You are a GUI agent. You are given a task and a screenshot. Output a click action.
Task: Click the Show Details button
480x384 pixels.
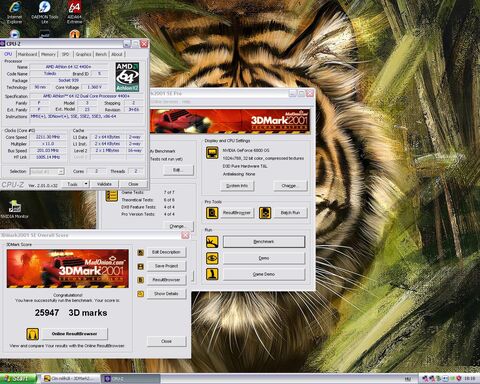pyautogui.click(x=166, y=294)
